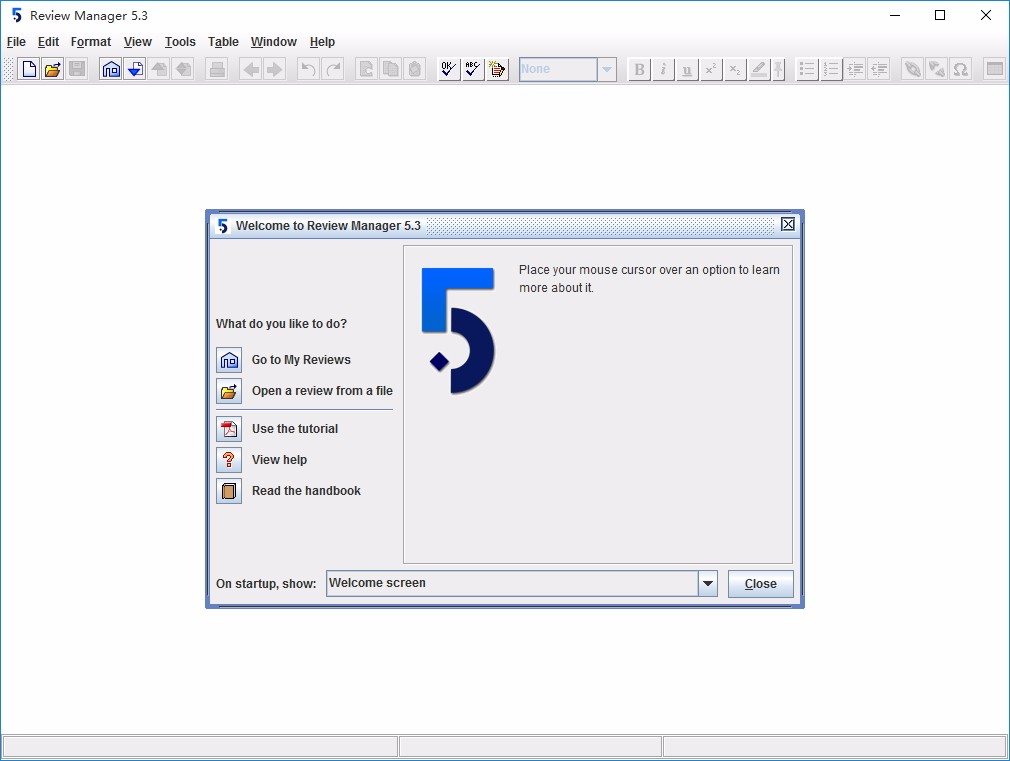Screen dimensions: 1010x761
Task: Click the question mark View help icon
Action: tap(228, 459)
